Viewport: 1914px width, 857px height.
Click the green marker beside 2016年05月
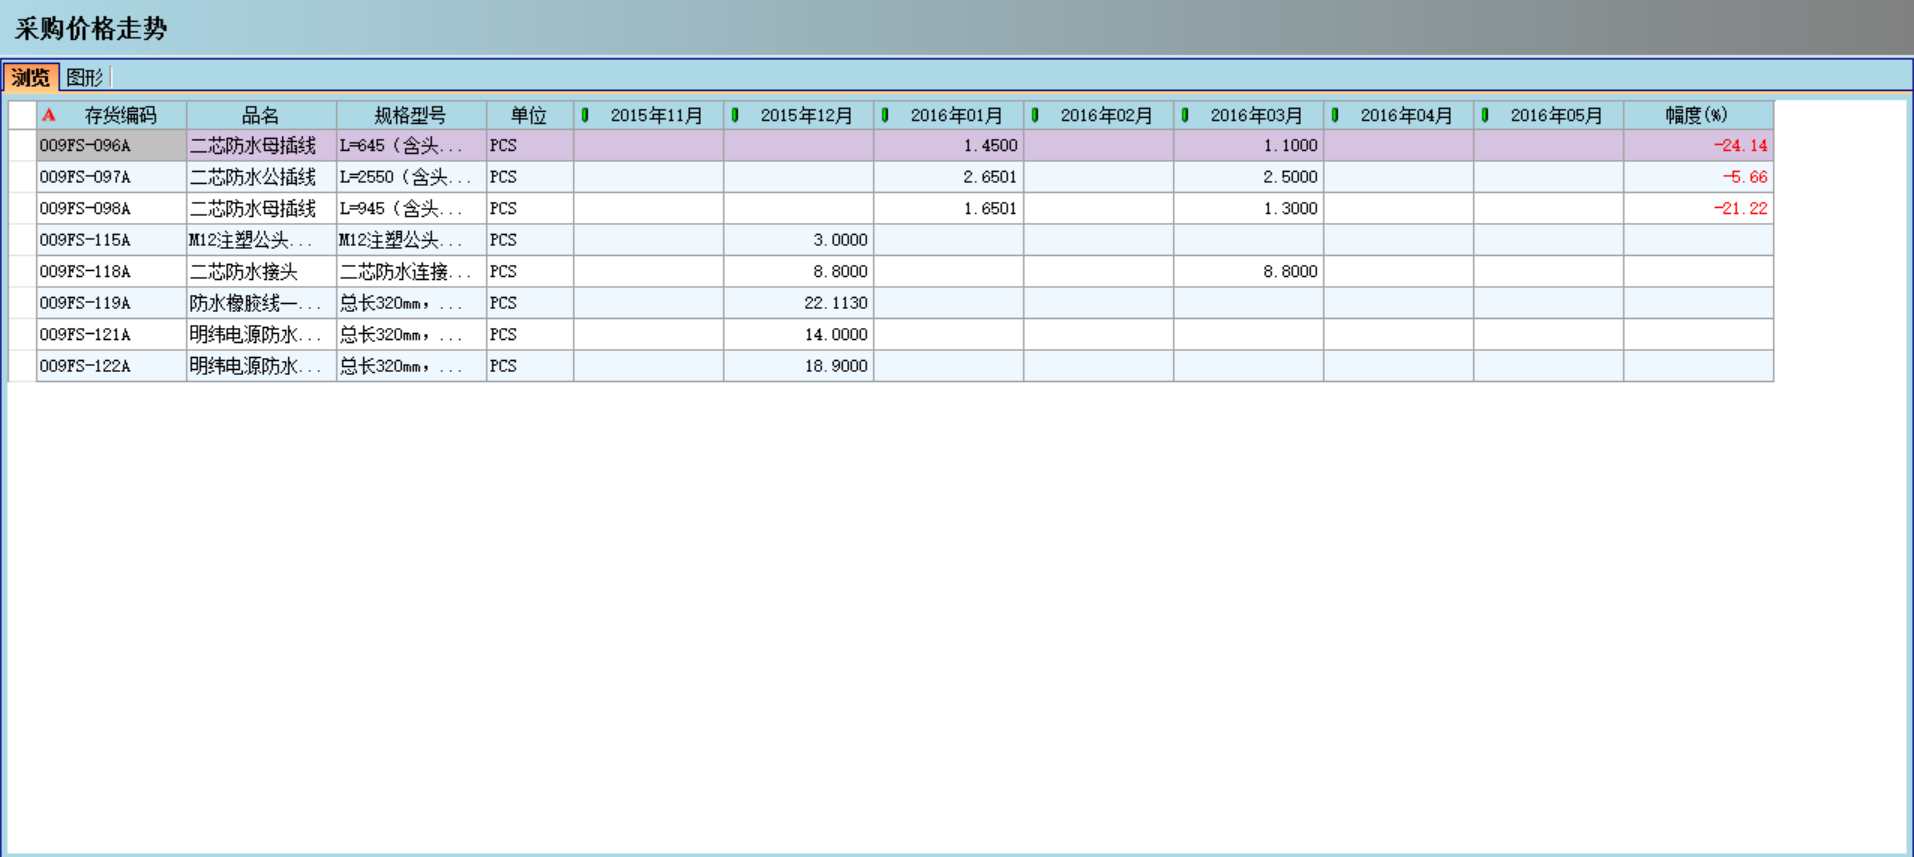point(1485,115)
